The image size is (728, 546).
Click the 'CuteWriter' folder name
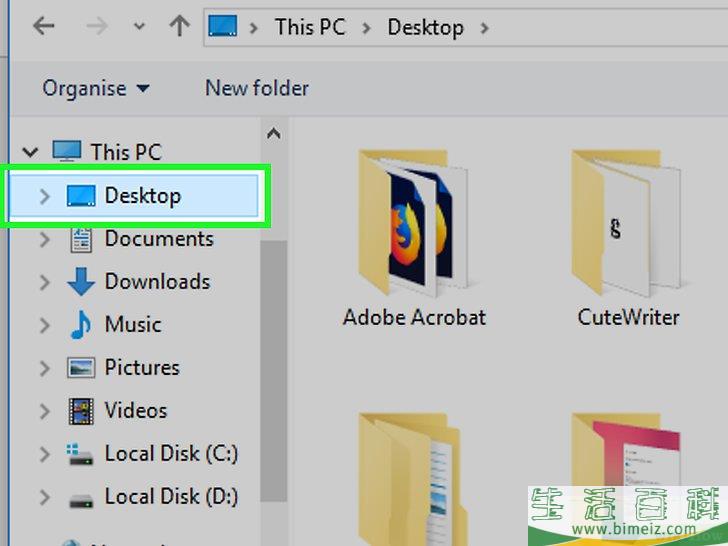click(628, 318)
